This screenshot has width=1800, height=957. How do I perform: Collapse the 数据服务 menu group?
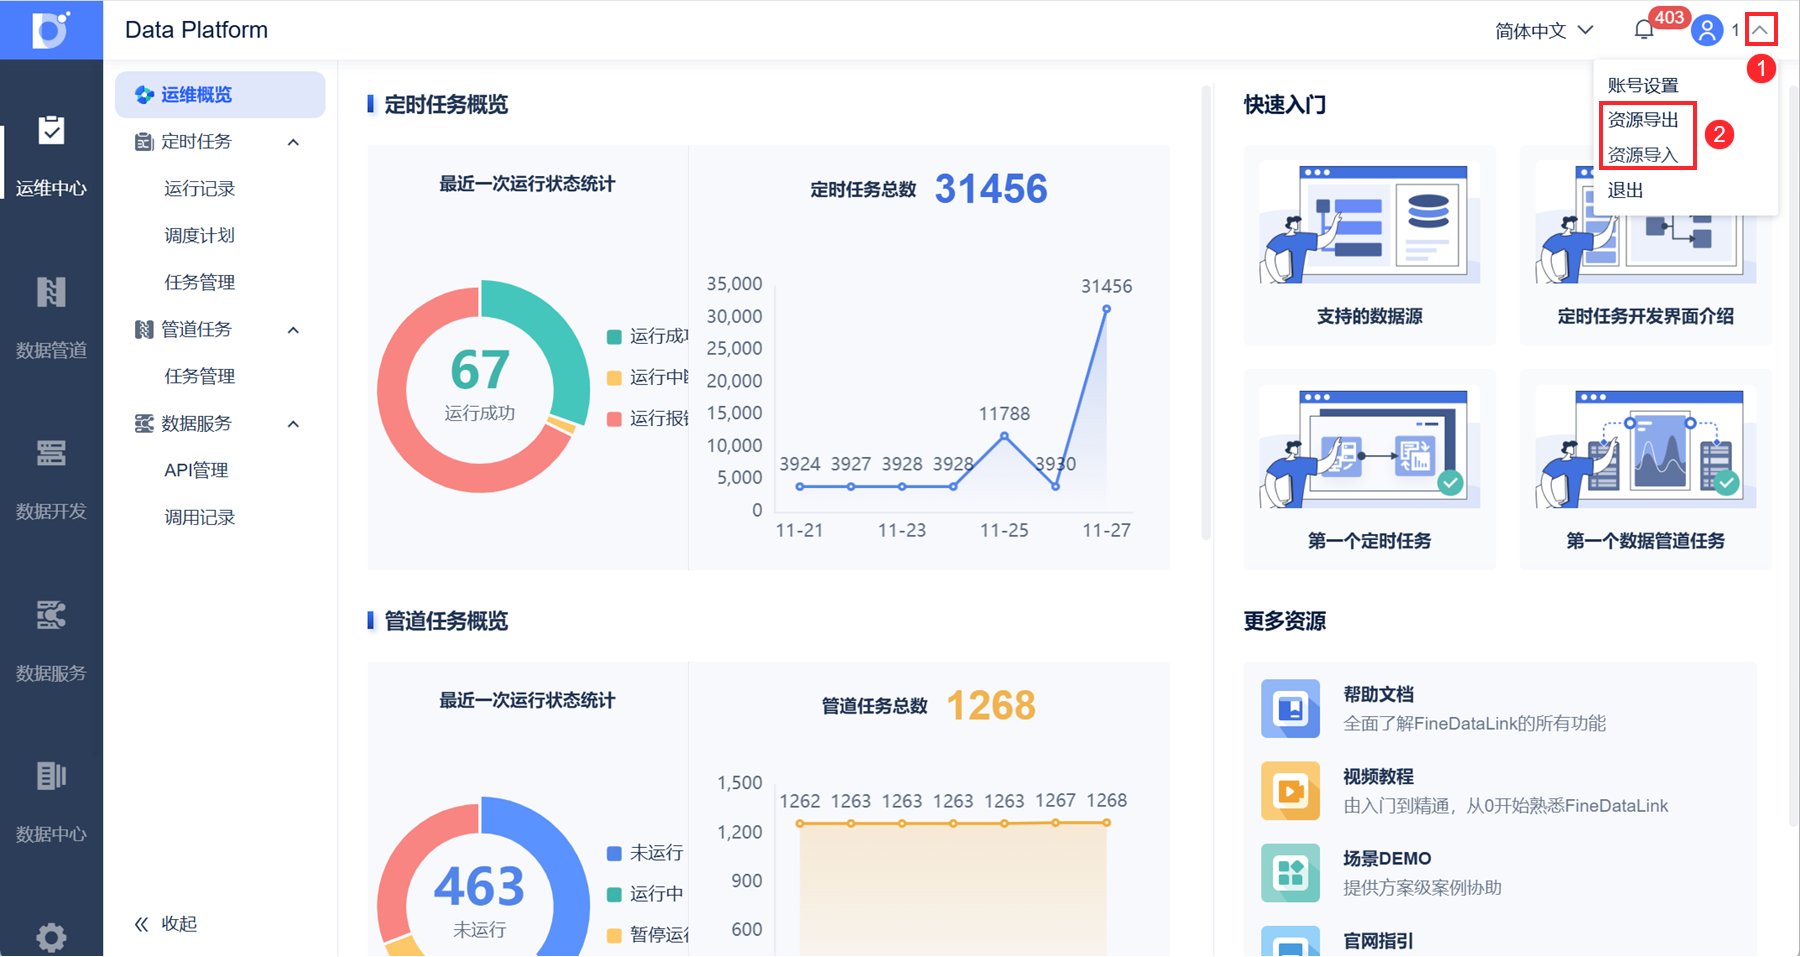click(293, 424)
